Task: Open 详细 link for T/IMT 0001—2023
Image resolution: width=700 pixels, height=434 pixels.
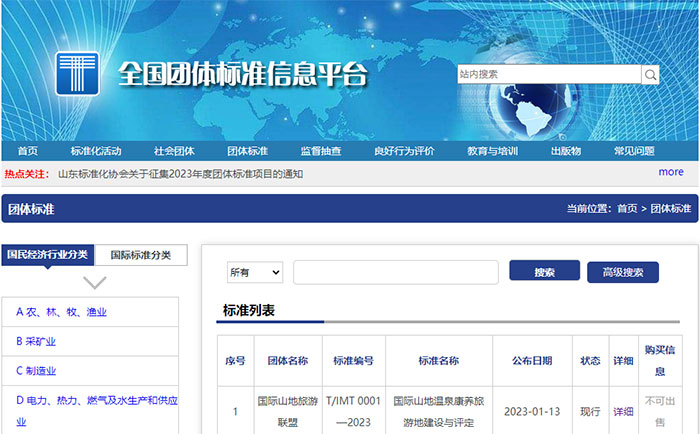Action: click(623, 411)
